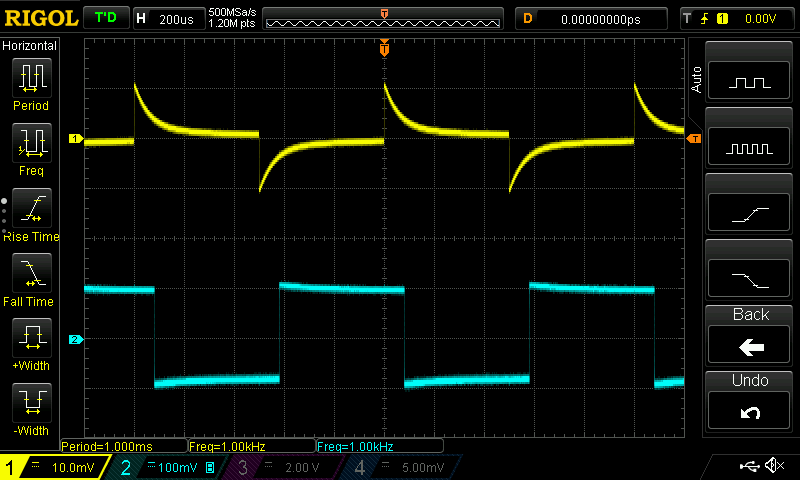Click the muted speaker sound icon
The height and width of the screenshot is (480, 800).
[x=774, y=465]
